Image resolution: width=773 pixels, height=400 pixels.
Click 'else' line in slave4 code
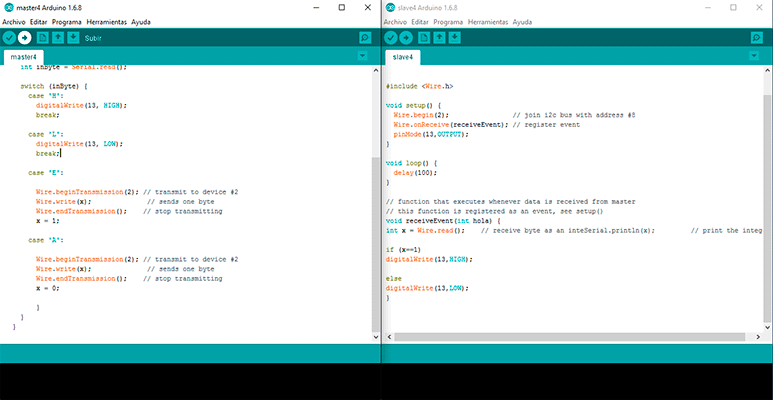click(x=393, y=279)
